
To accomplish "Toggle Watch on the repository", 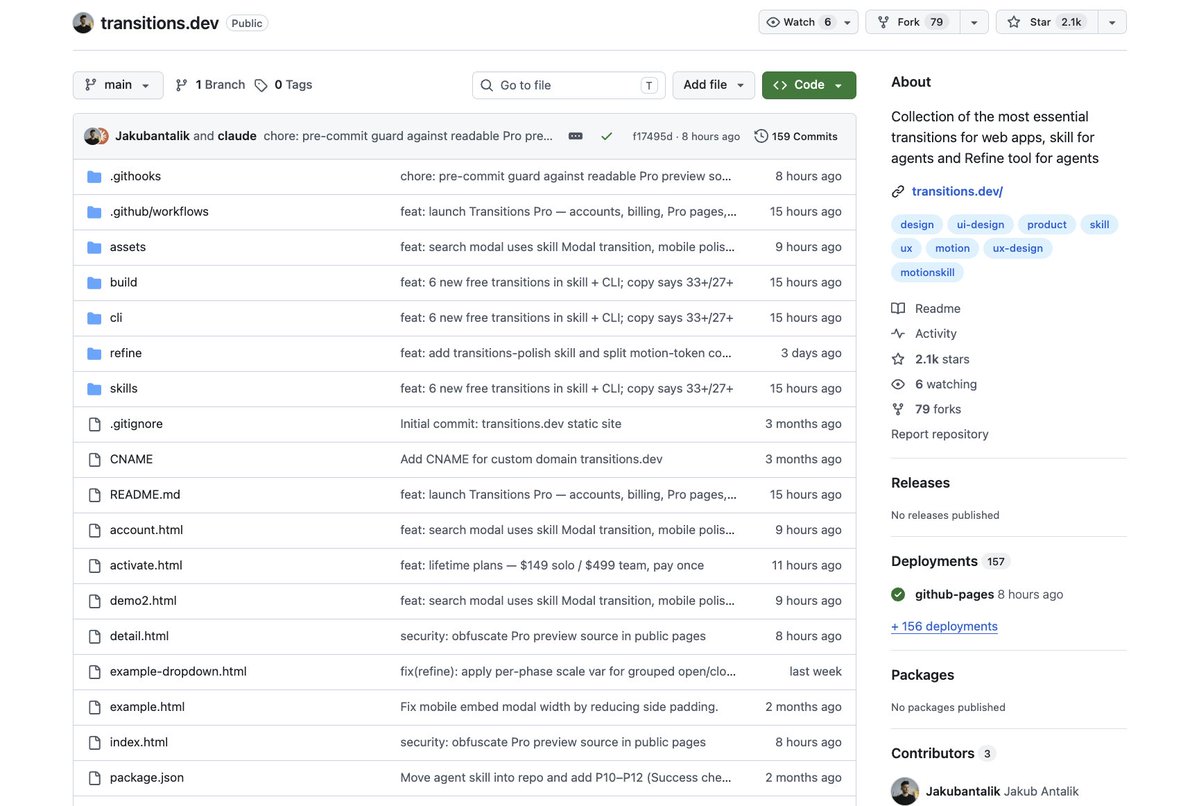I will coord(799,22).
